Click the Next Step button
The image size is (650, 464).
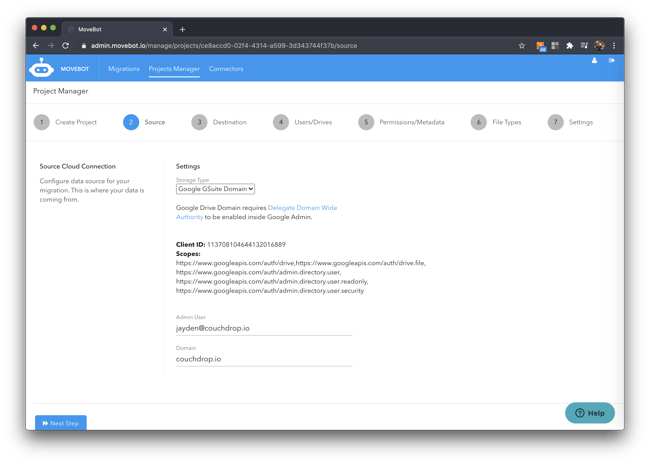[x=60, y=423]
